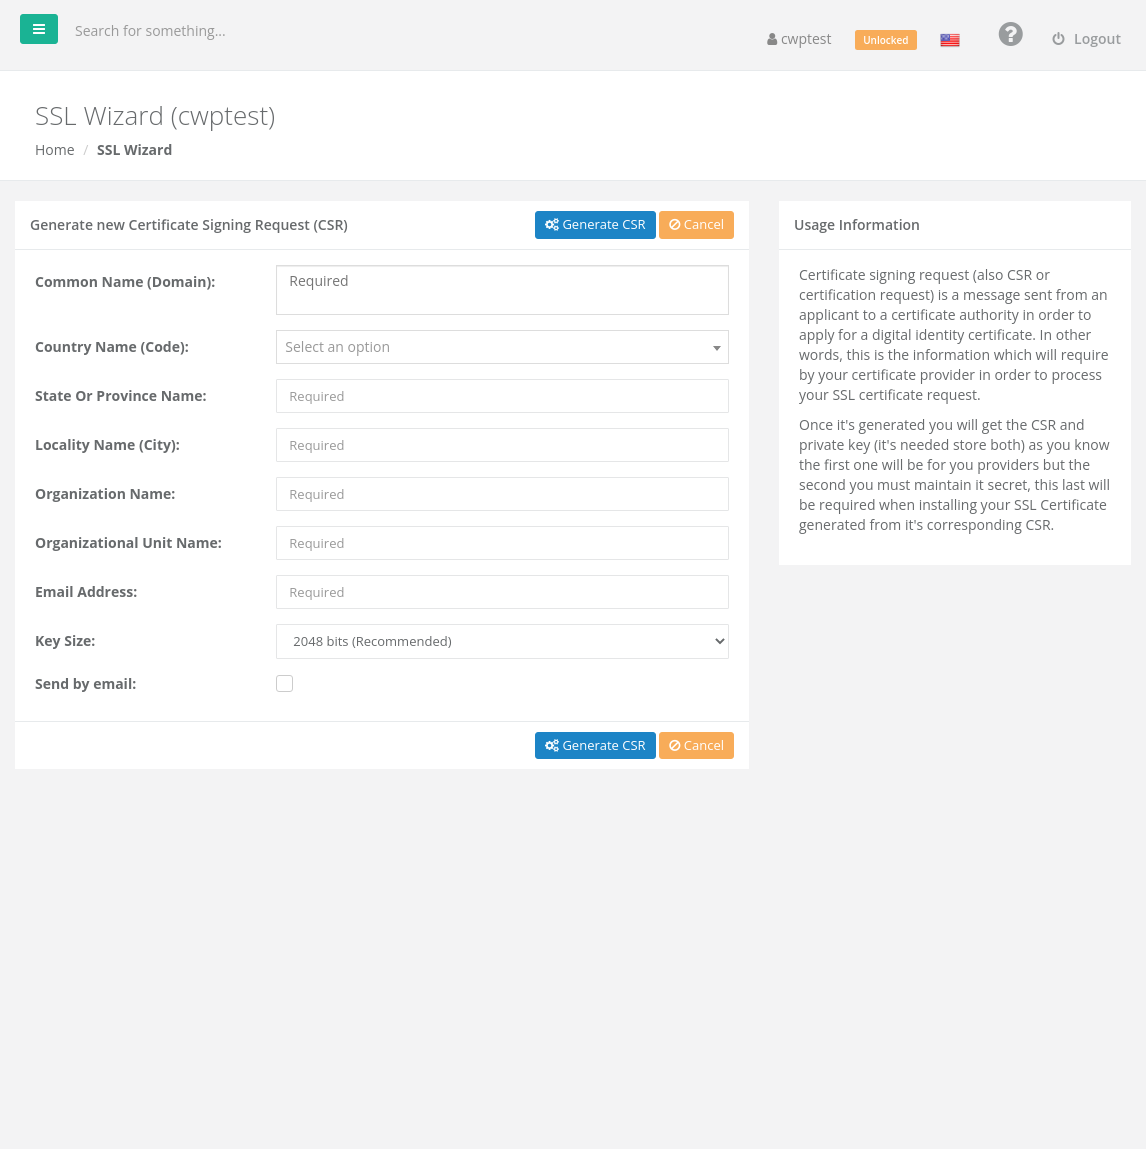Click the cwptest username link
1146x1149 pixels.
pos(799,39)
